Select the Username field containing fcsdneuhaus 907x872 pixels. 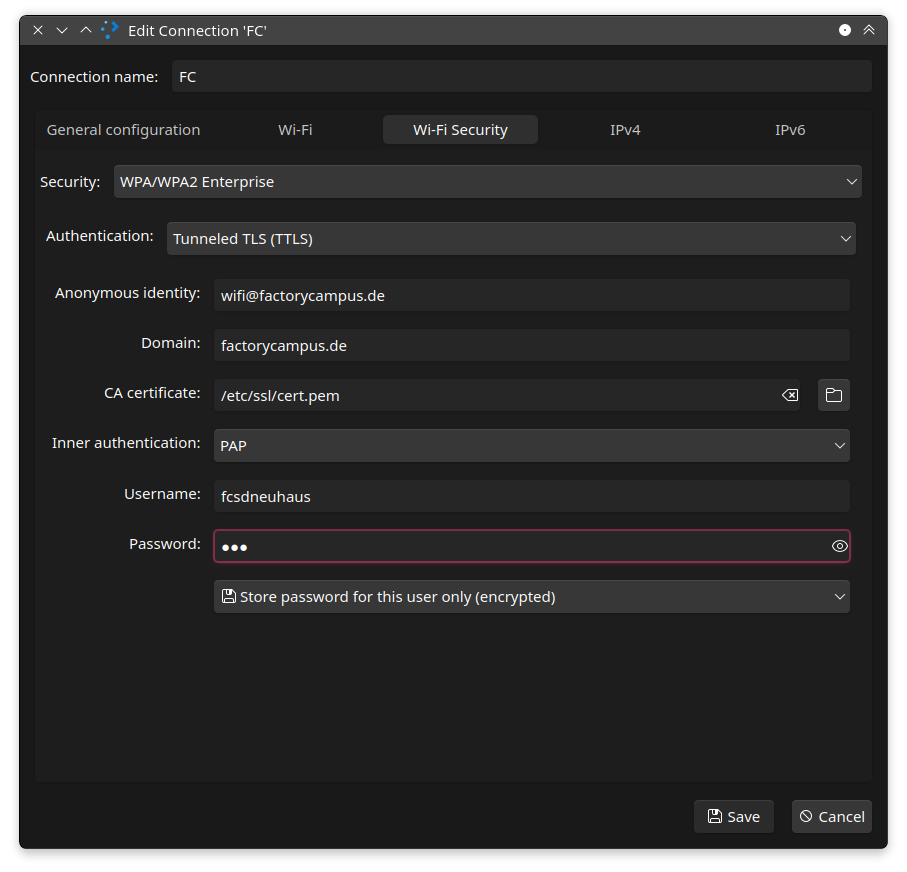click(531, 496)
